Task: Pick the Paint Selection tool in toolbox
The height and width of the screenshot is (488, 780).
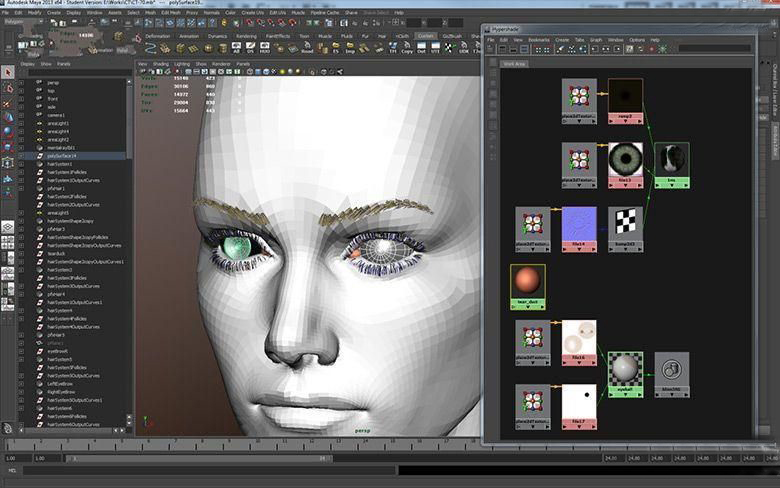Action: click(x=7, y=103)
